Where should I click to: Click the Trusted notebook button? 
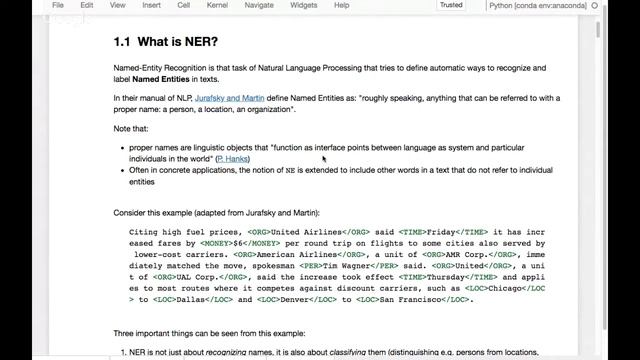point(451,5)
